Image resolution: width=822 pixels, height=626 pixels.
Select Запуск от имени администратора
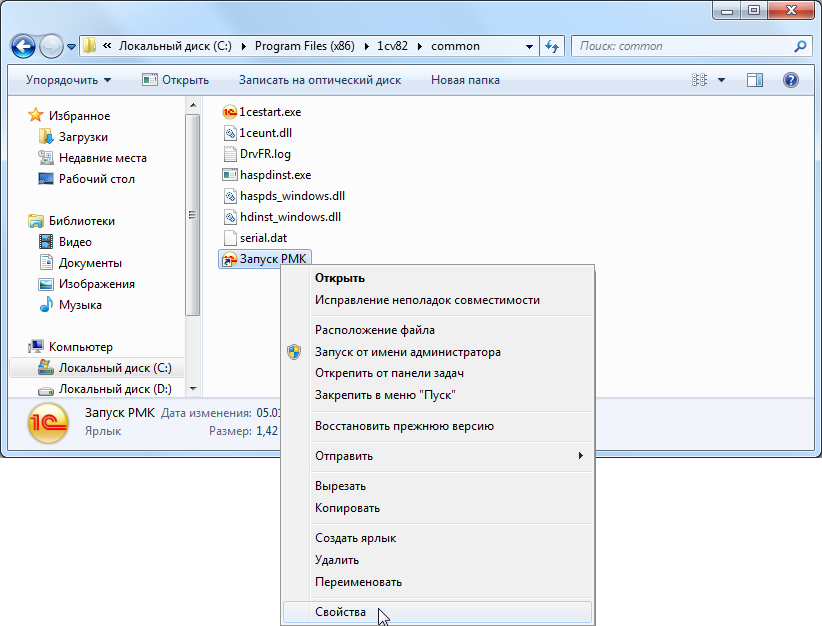pyautogui.click(x=407, y=352)
